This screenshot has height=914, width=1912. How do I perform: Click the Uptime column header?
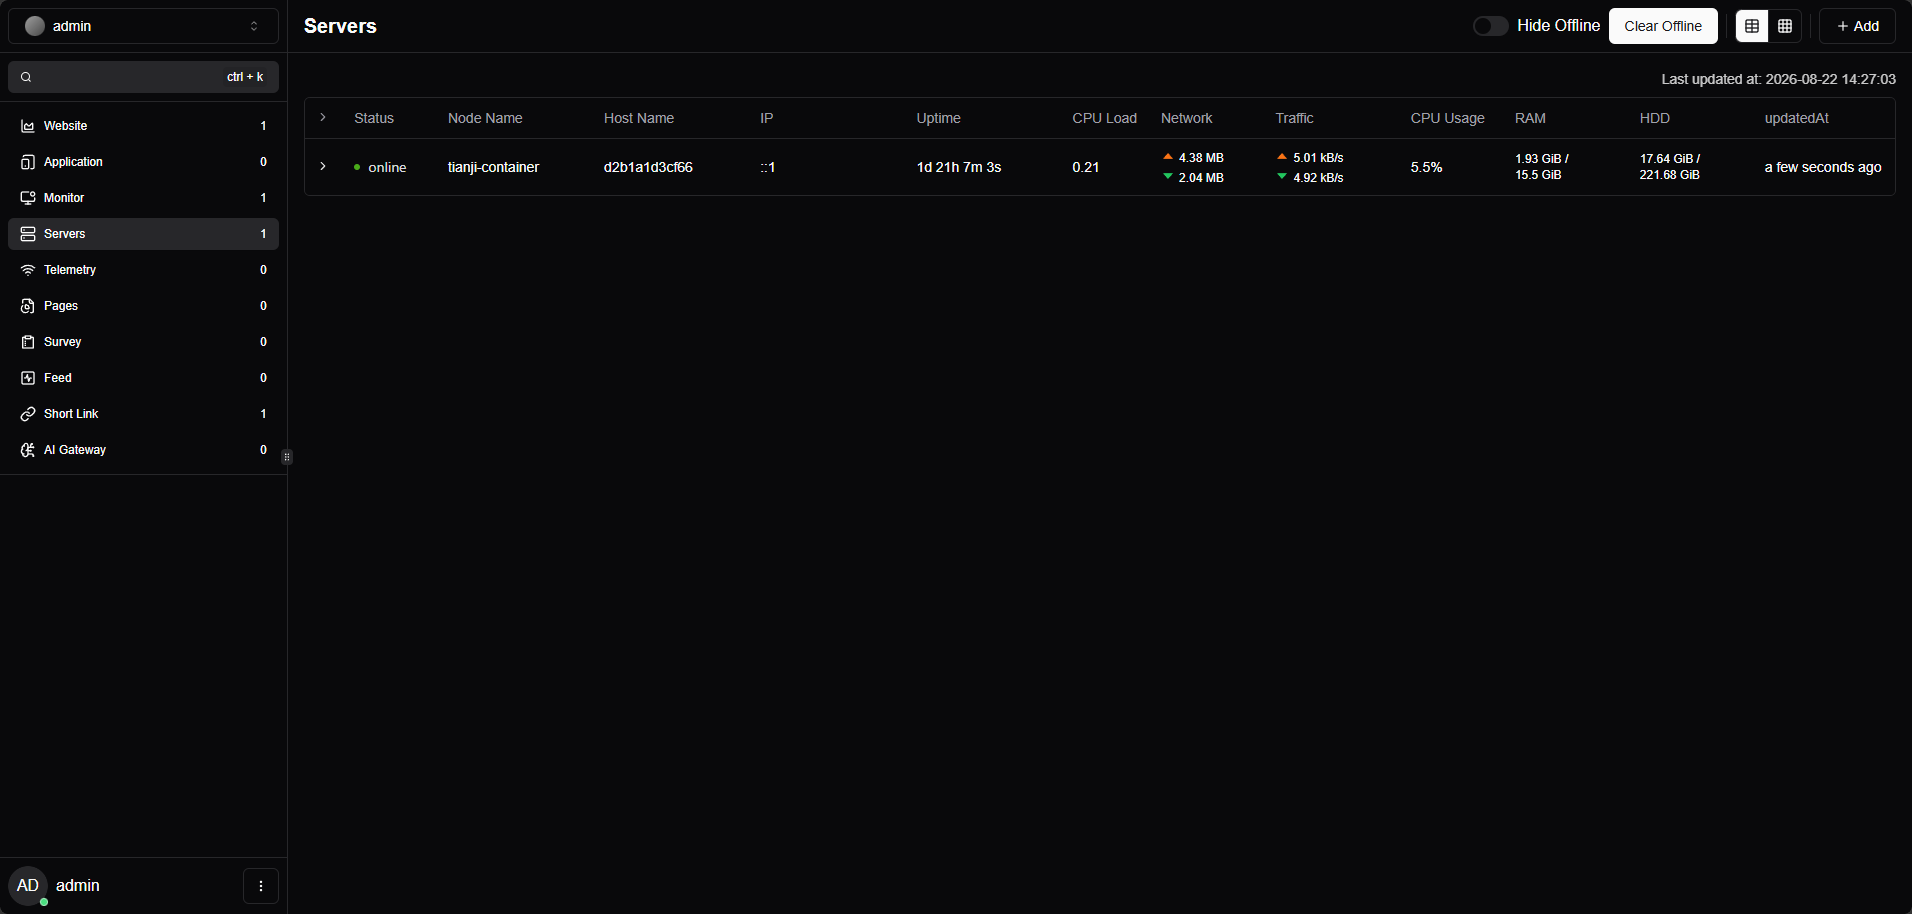[939, 118]
